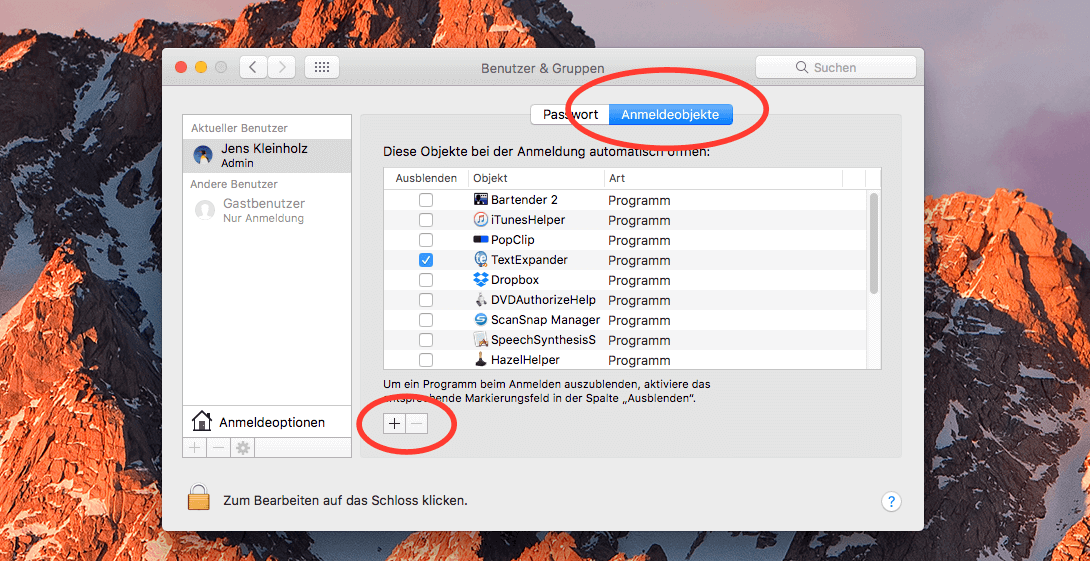The height and width of the screenshot is (561, 1090).
Task: Click the gear actions icon below user list
Action: point(242,448)
